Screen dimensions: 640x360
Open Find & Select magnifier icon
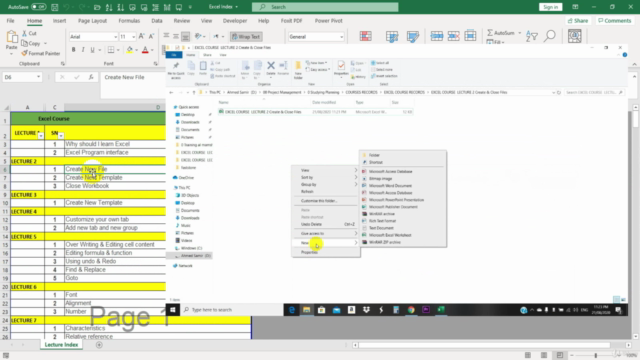(x=550, y=36)
